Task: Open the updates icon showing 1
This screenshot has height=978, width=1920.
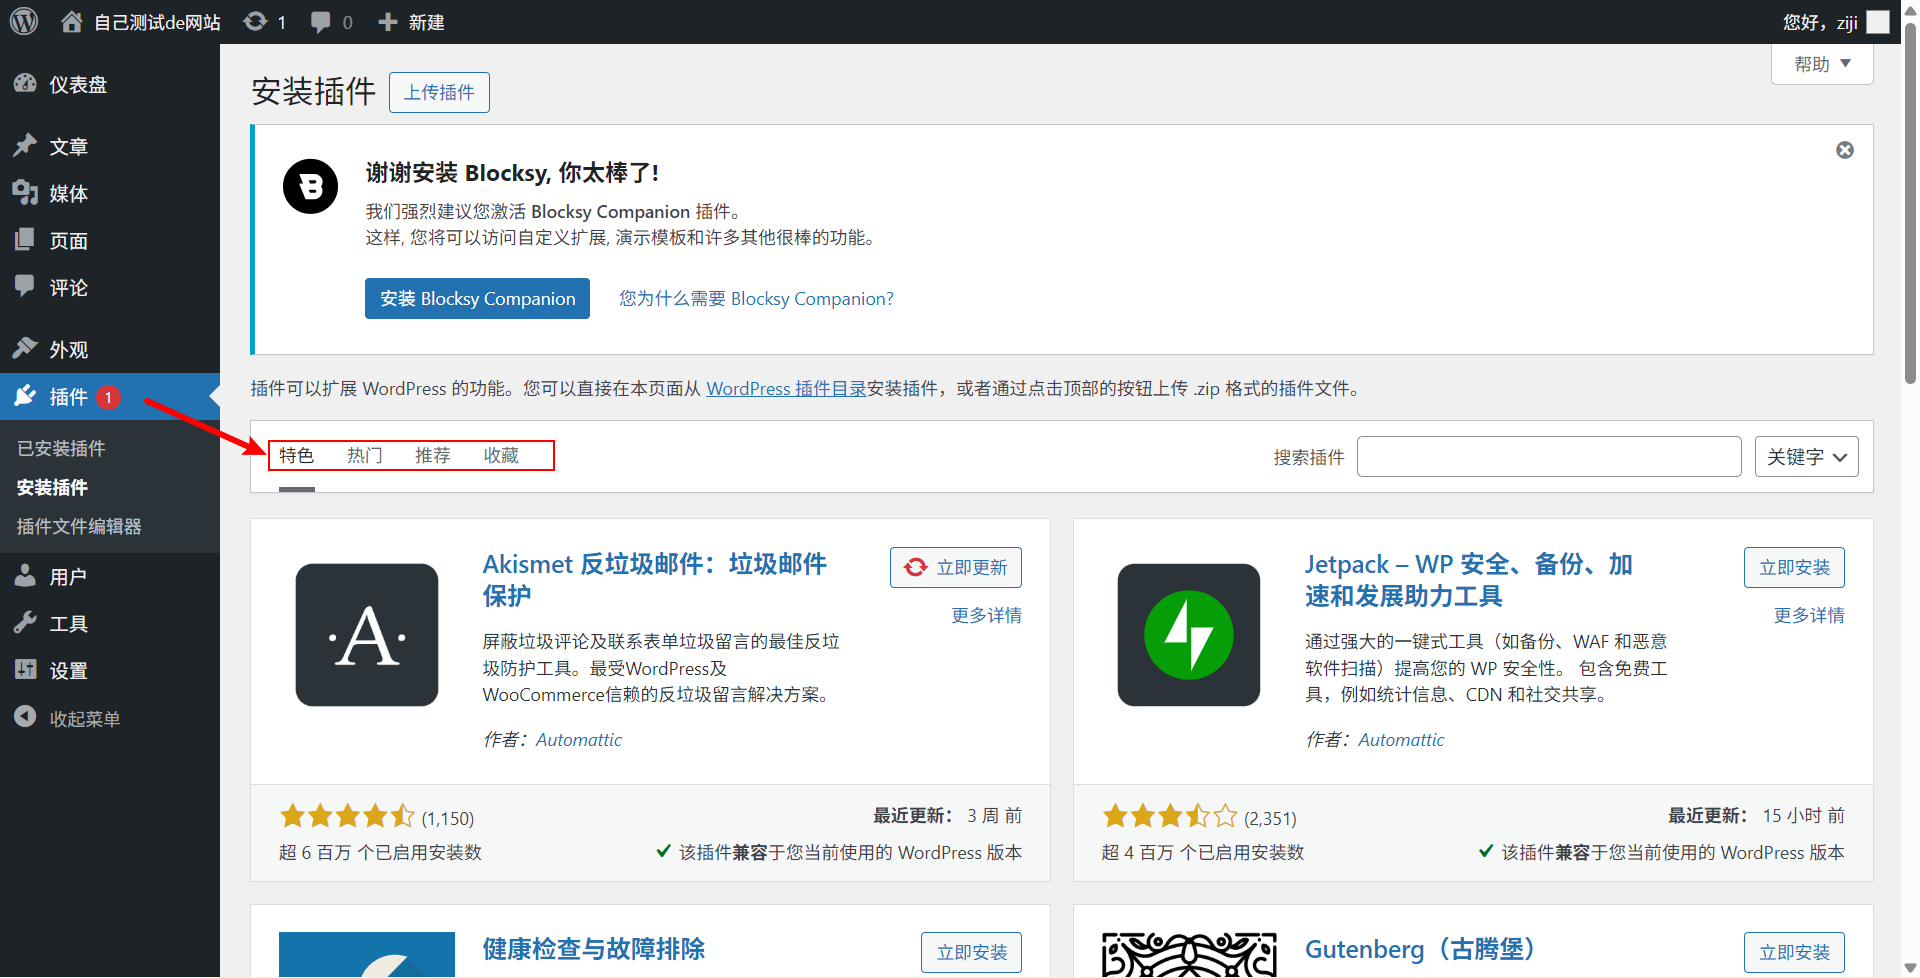Action: tap(265, 22)
